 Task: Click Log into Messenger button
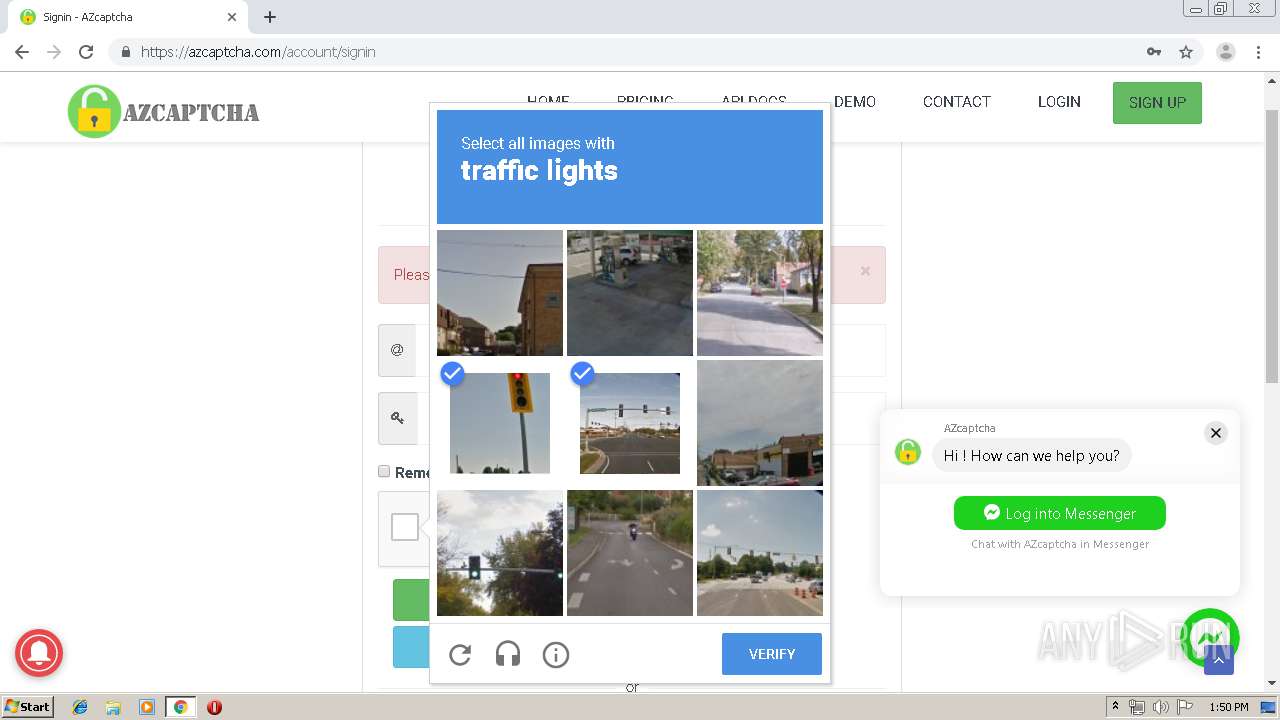coord(1060,513)
